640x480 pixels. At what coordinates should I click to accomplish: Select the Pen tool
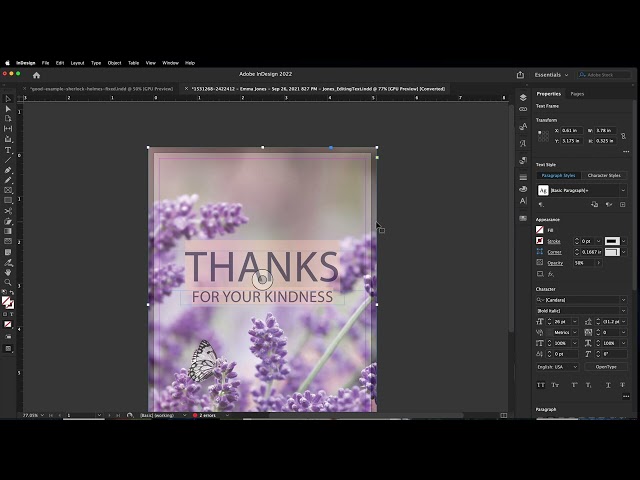8,170
